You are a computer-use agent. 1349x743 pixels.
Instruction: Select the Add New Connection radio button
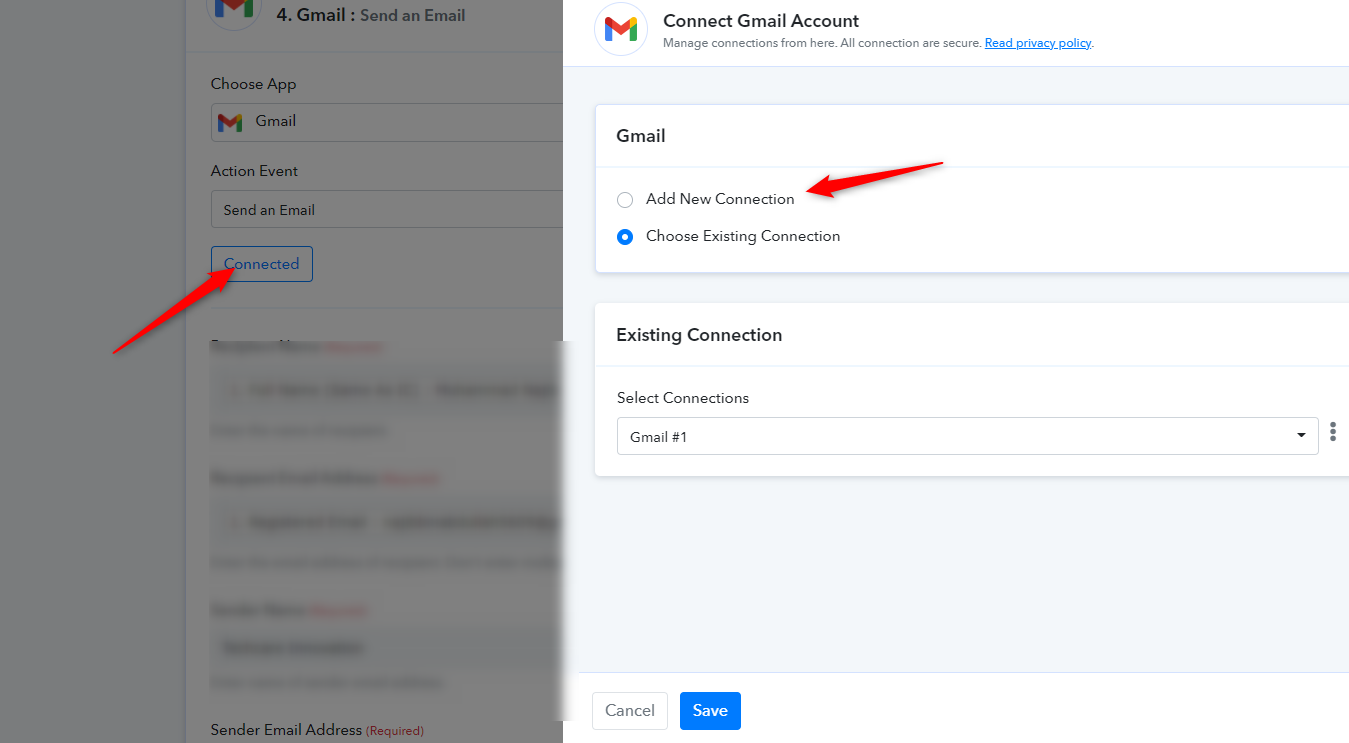[x=625, y=200]
